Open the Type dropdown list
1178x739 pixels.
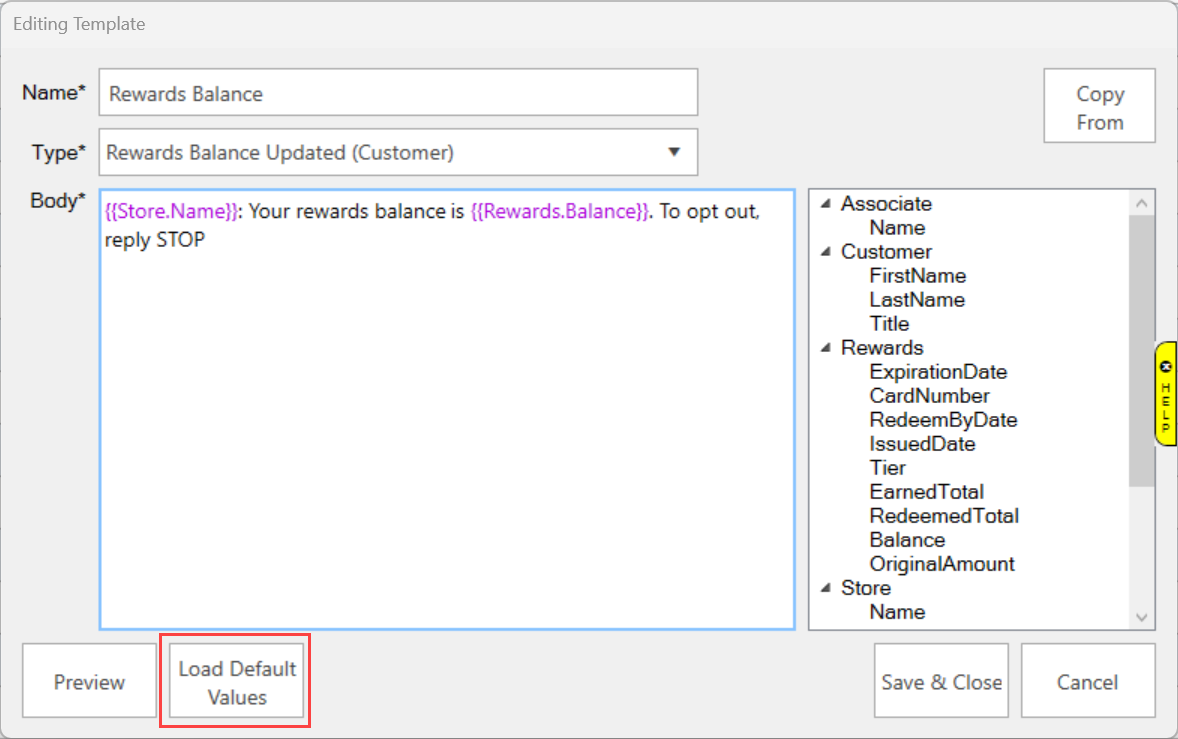674,152
